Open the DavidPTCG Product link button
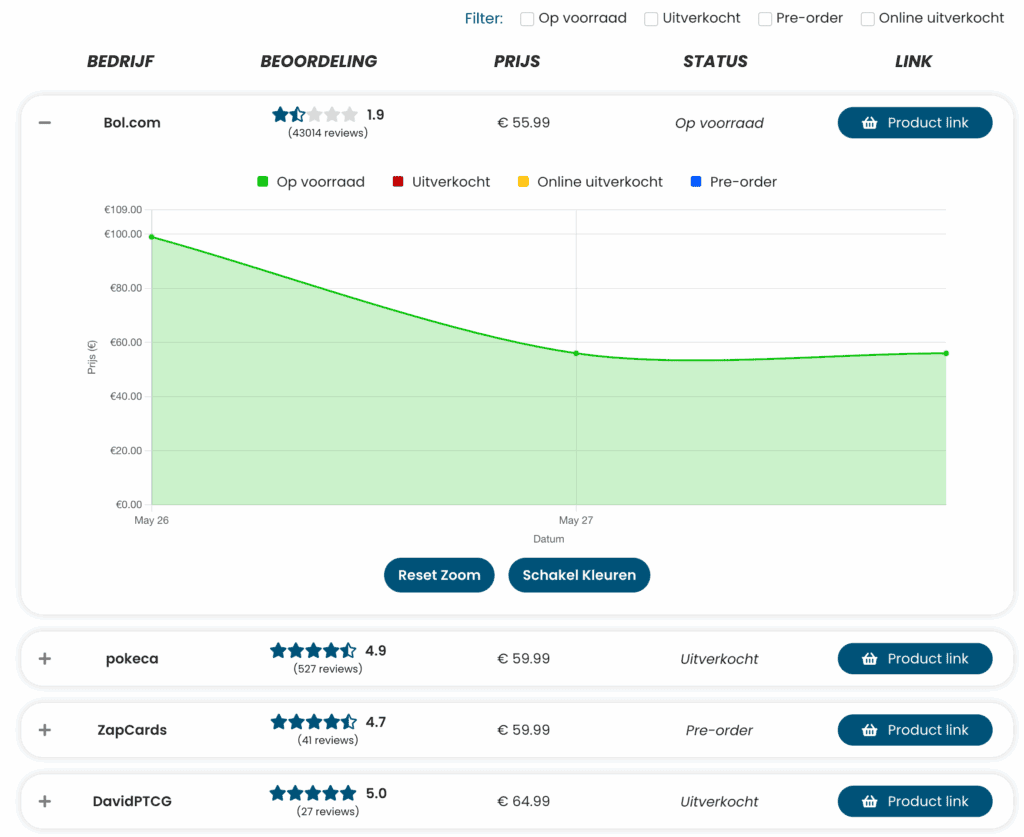 (915, 801)
